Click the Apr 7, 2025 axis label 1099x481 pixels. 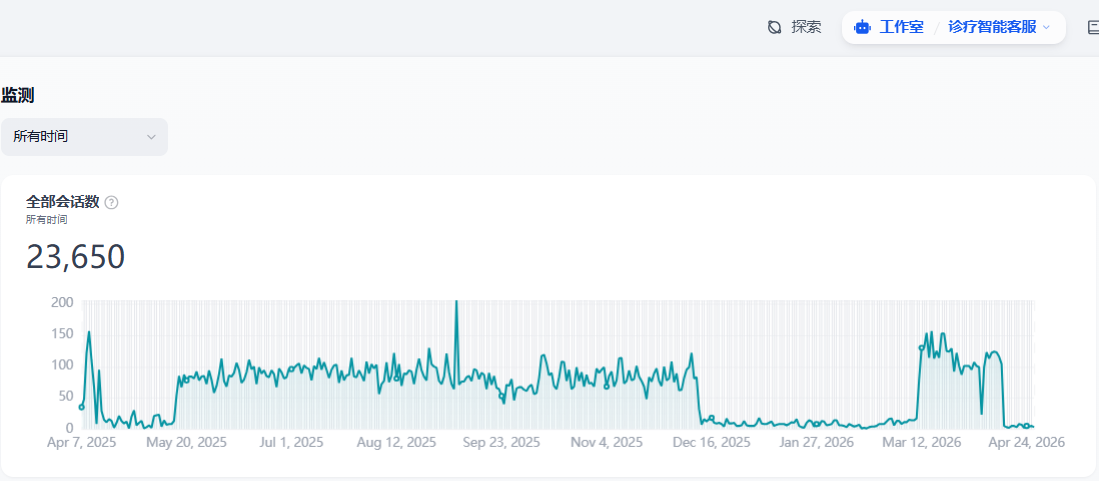click(81, 442)
